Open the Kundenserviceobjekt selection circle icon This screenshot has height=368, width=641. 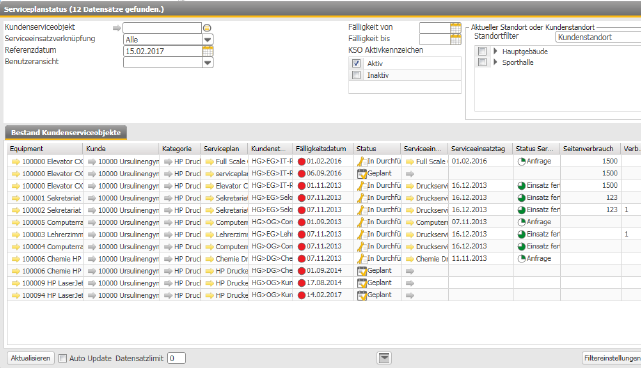pos(207,28)
